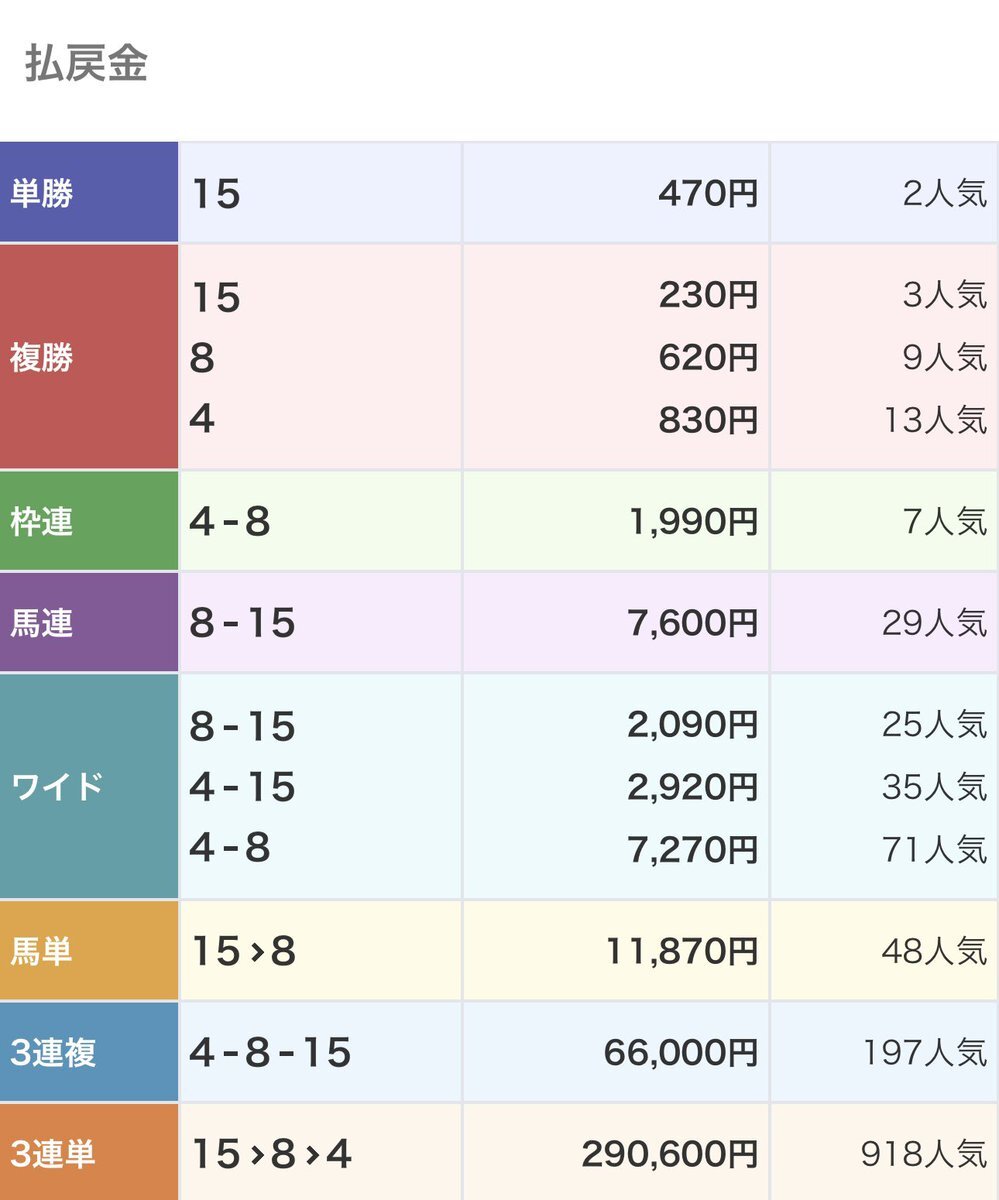Image resolution: width=999 pixels, height=1200 pixels.
Task: Select the teal ワイド label cell
Action: pyautogui.click(x=89, y=786)
